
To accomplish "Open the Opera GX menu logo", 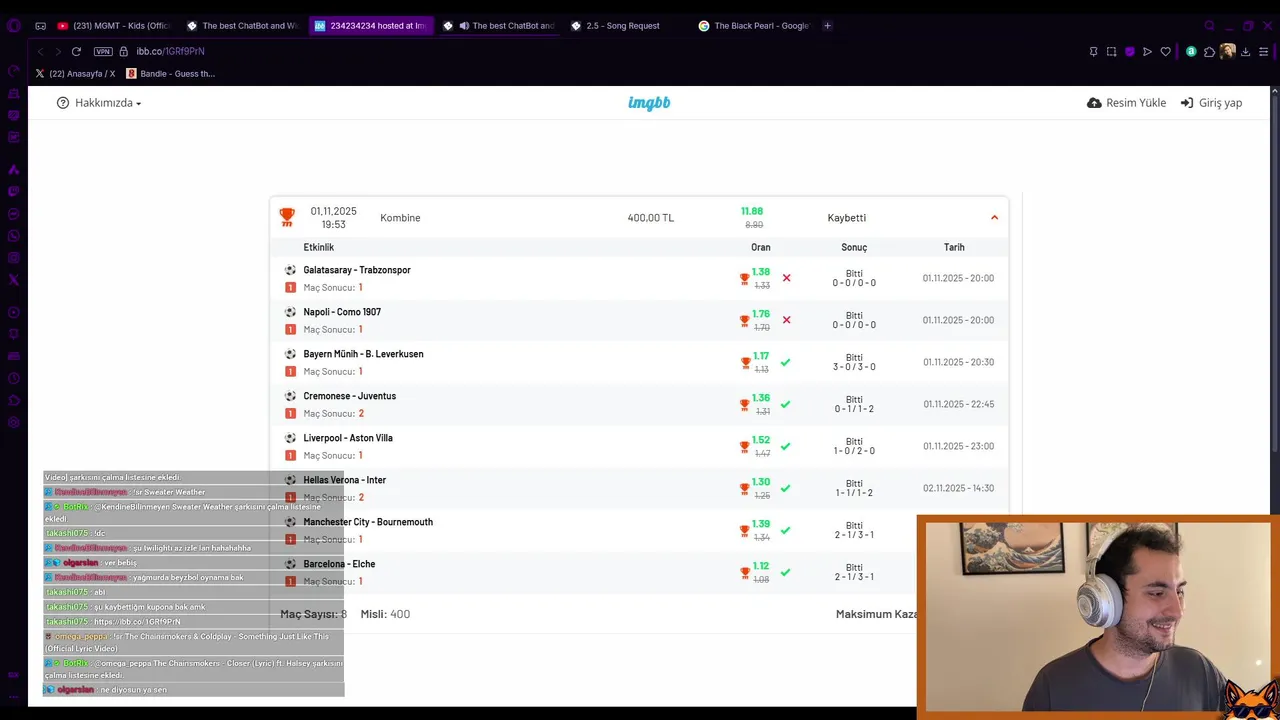I will point(14,25).
